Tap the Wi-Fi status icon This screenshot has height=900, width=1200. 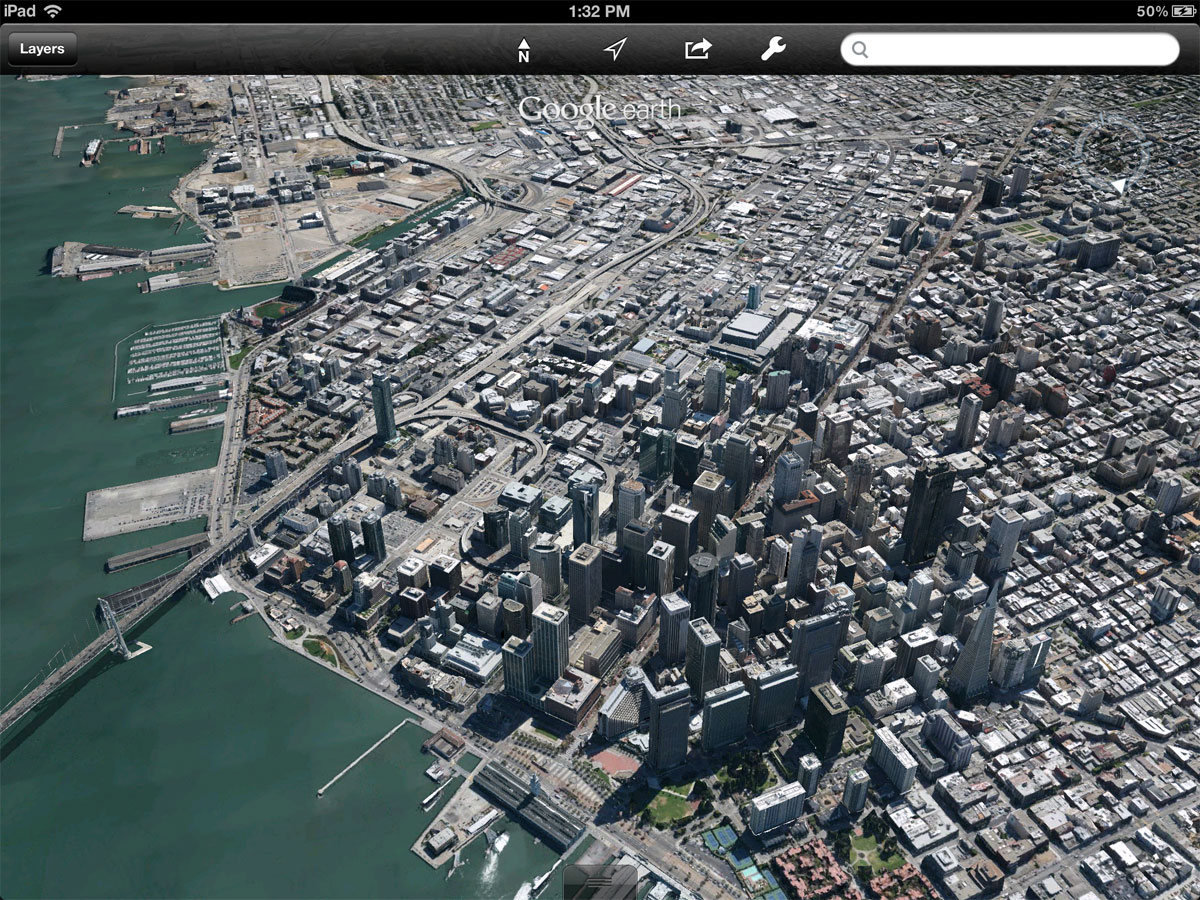coord(52,11)
